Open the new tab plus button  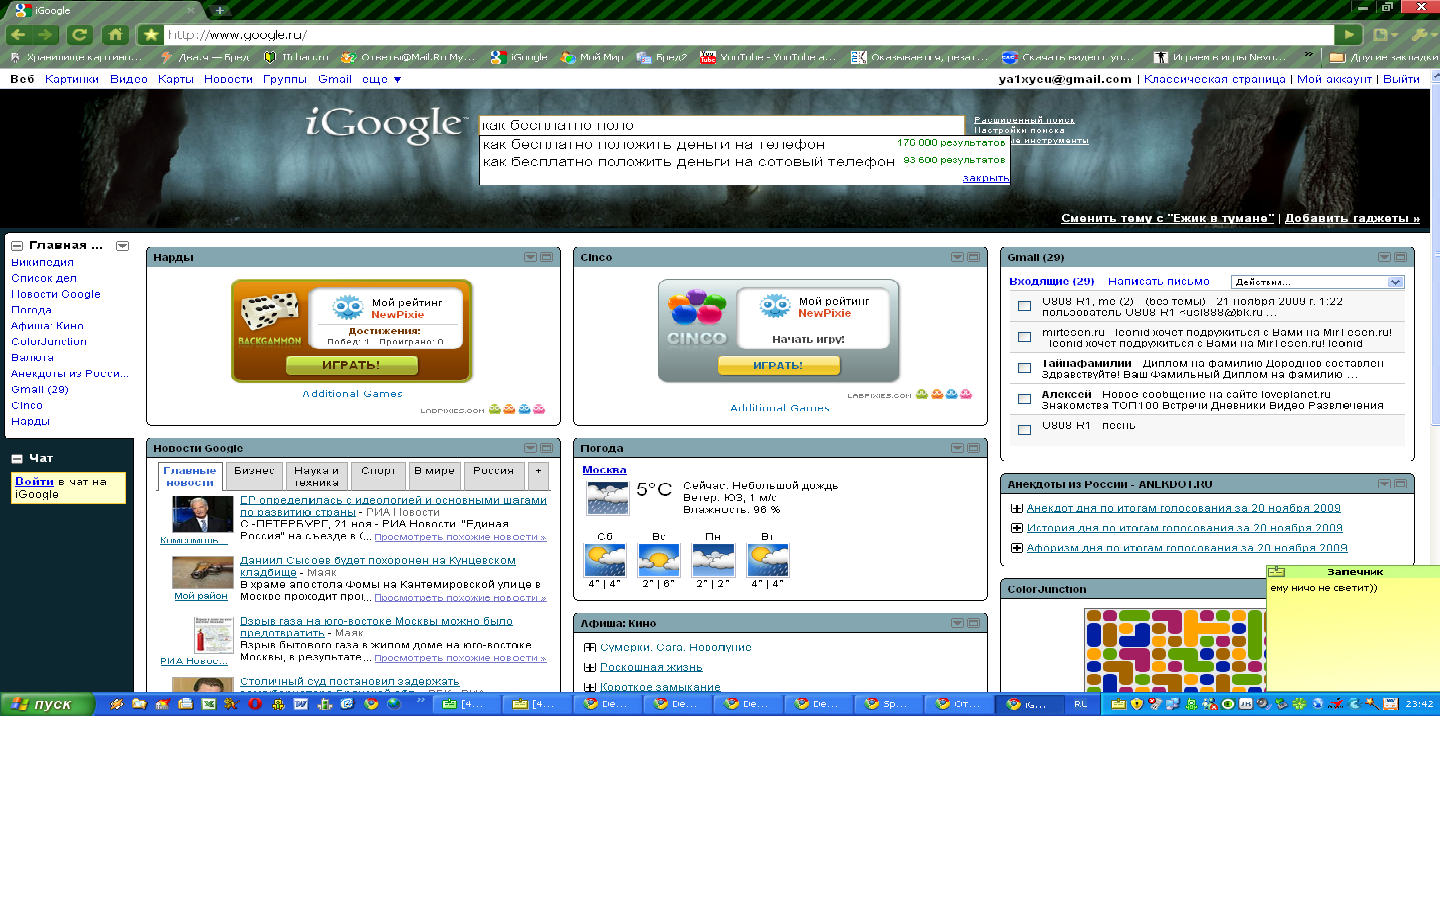pos(220,10)
